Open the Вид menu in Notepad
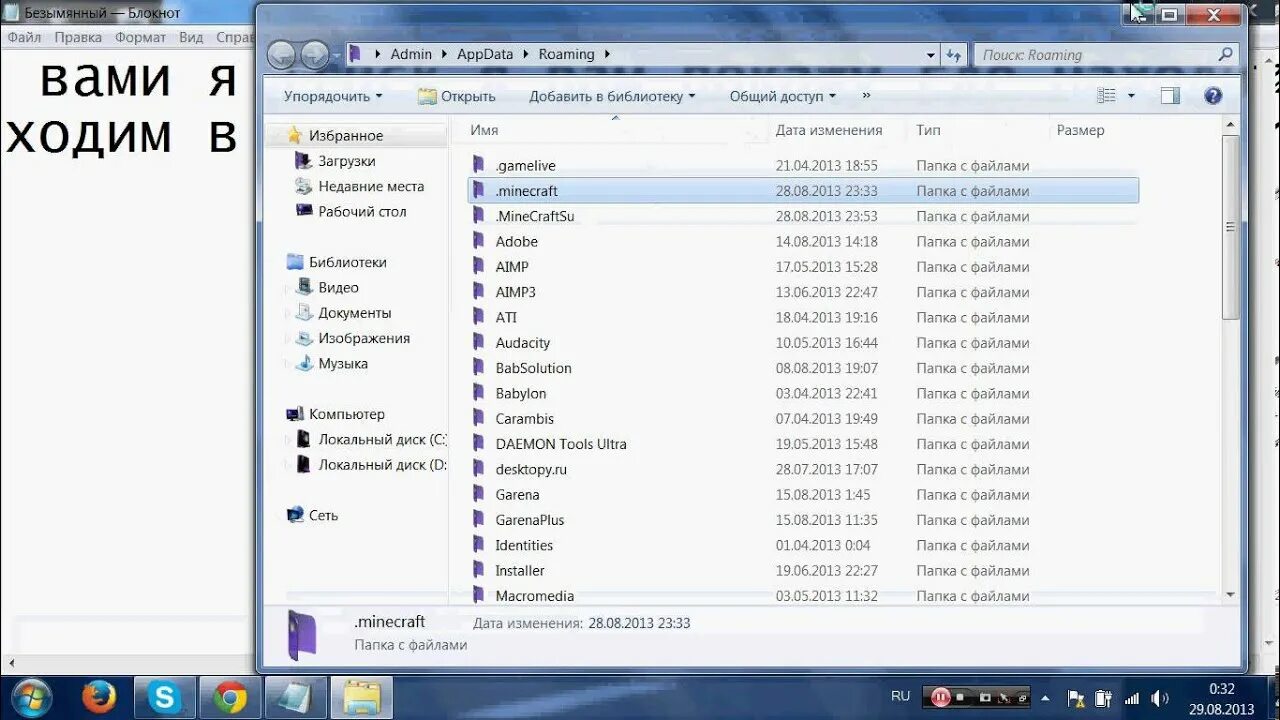 pyautogui.click(x=191, y=37)
